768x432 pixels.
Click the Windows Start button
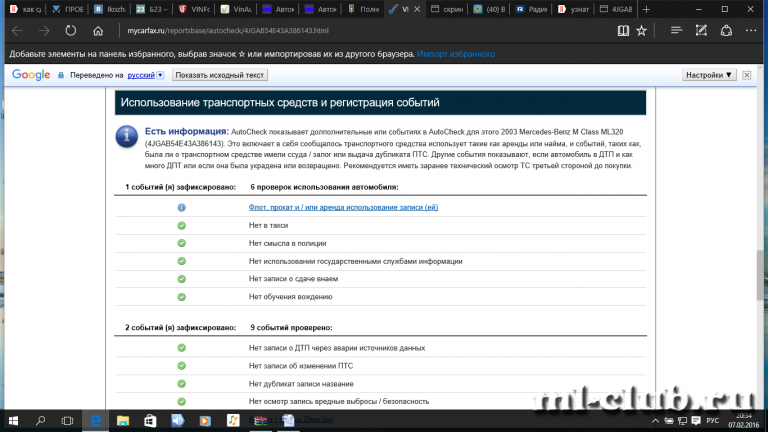[x=14, y=420]
